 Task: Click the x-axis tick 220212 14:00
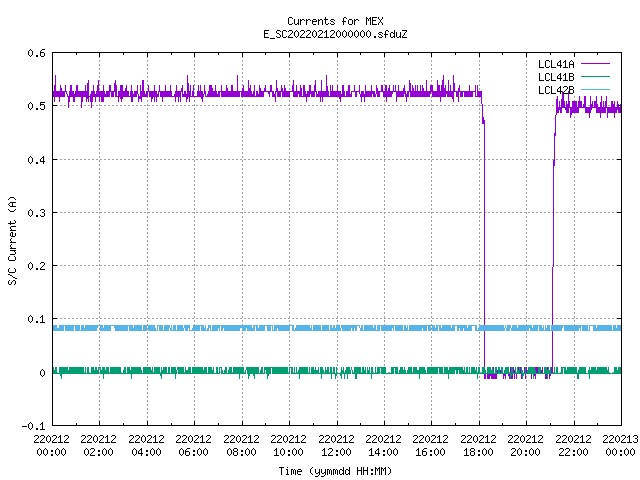[383, 445]
